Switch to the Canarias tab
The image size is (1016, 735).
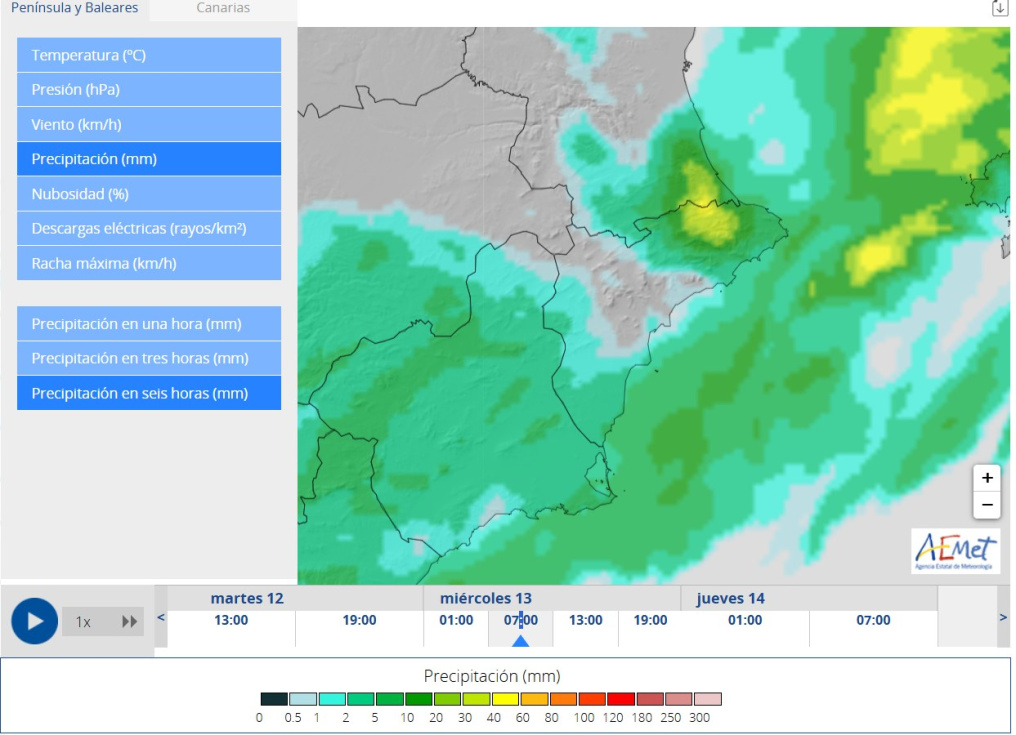pyautogui.click(x=223, y=8)
